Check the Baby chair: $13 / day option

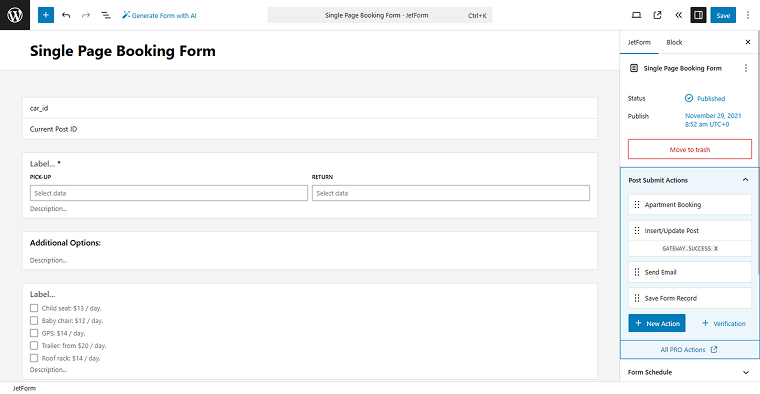(x=34, y=320)
